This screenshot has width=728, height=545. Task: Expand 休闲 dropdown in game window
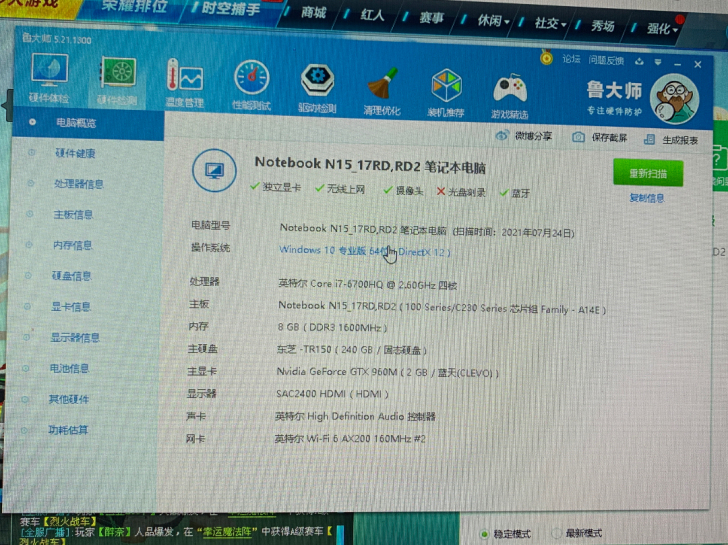tap(493, 20)
